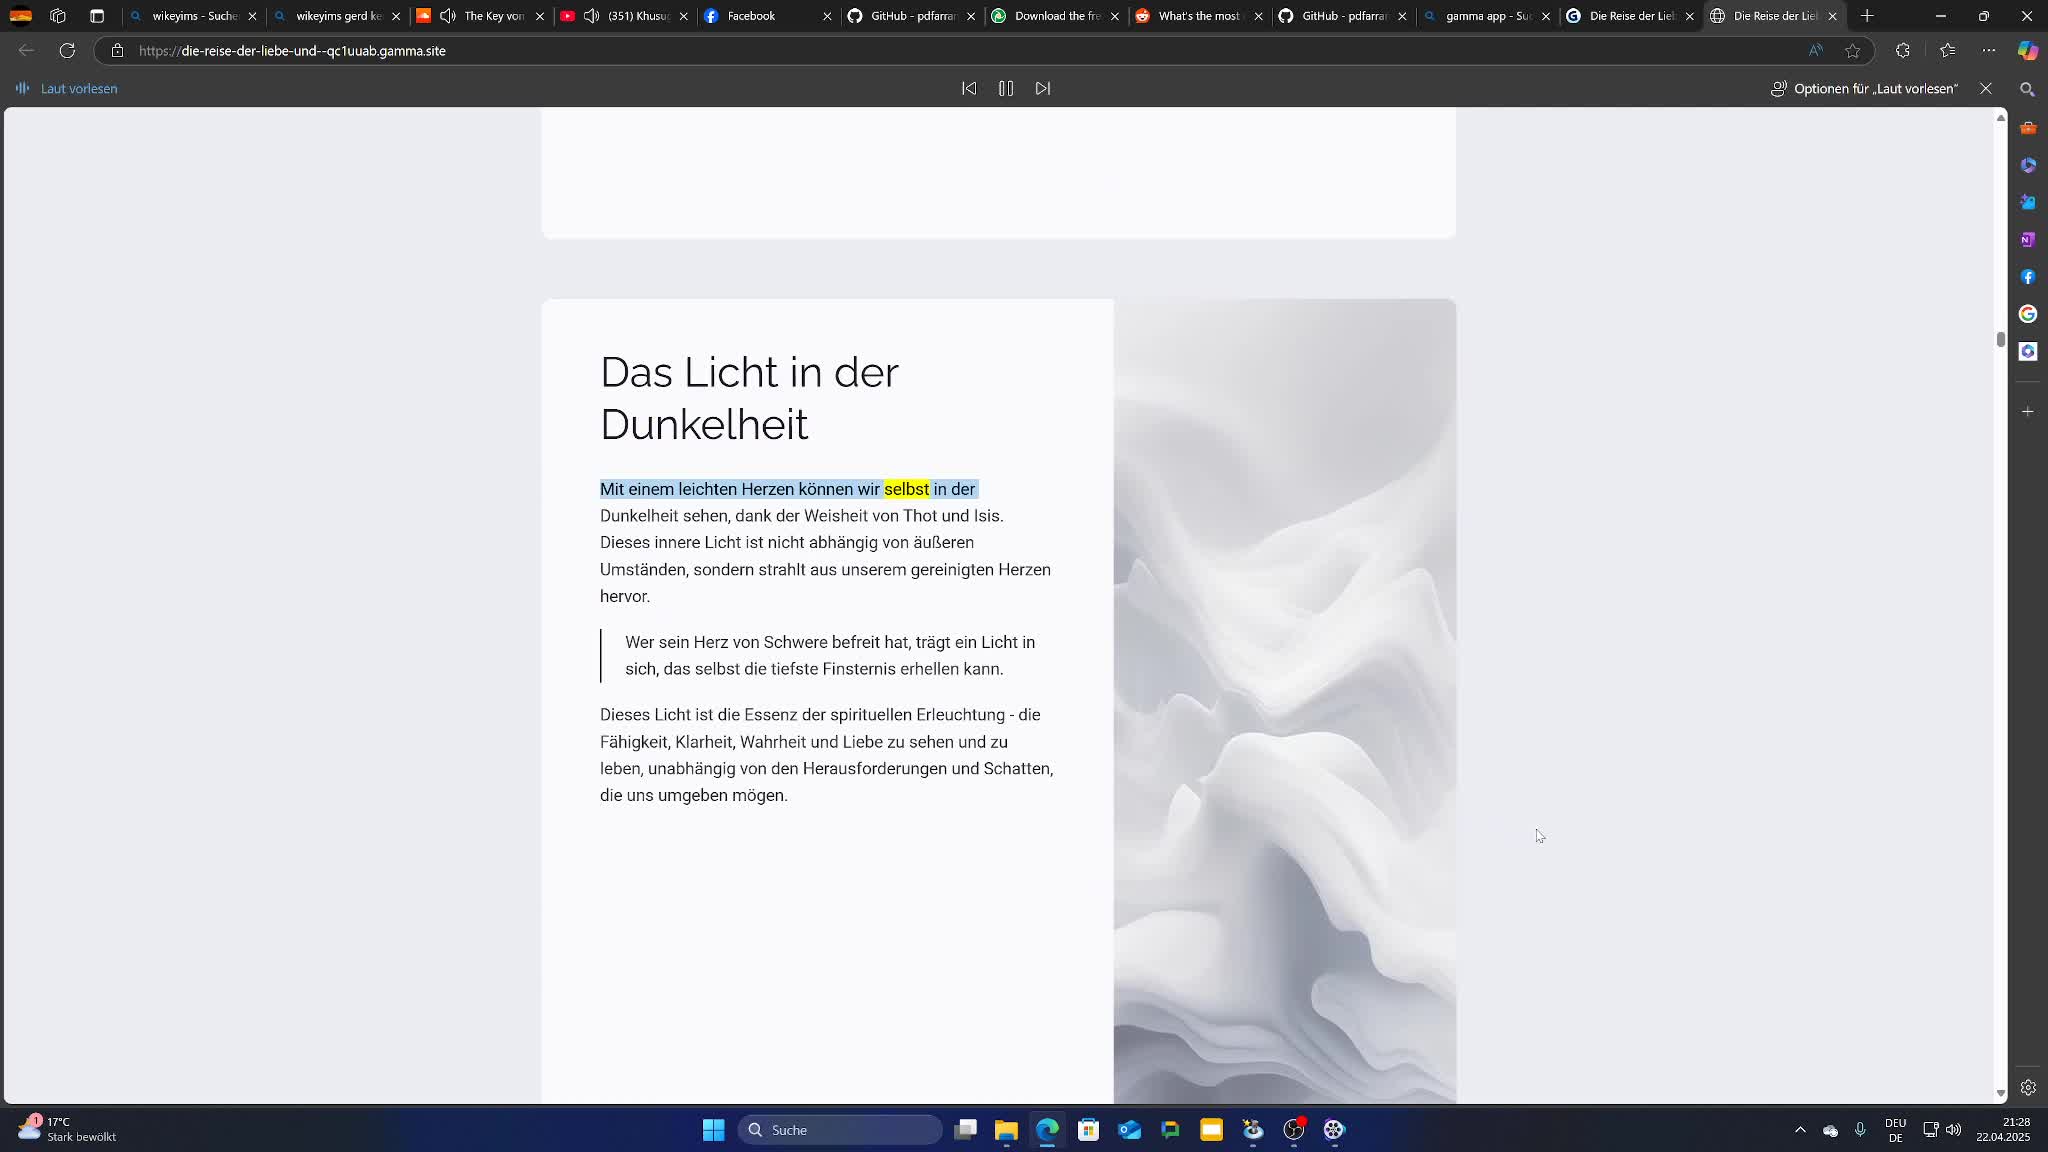This screenshot has height=1152, width=2048.
Task: Close the read aloud toolbar
Action: click(1986, 89)
